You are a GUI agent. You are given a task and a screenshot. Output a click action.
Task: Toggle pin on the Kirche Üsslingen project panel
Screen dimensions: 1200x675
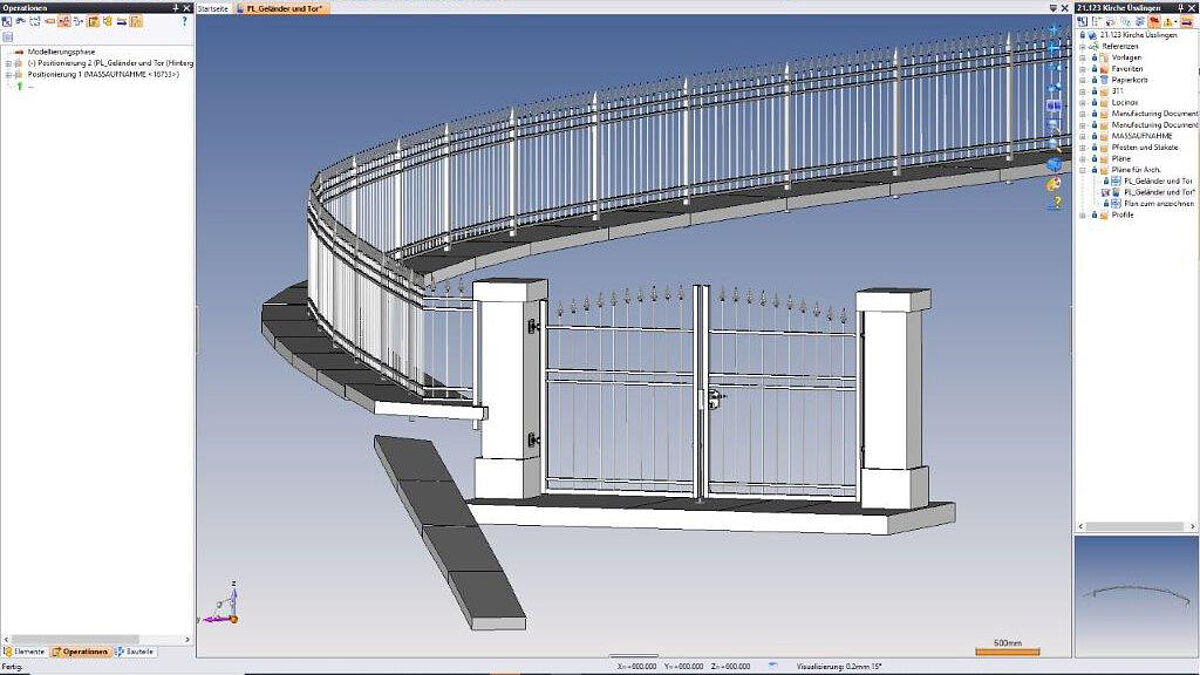click(x=1180, y=7)
